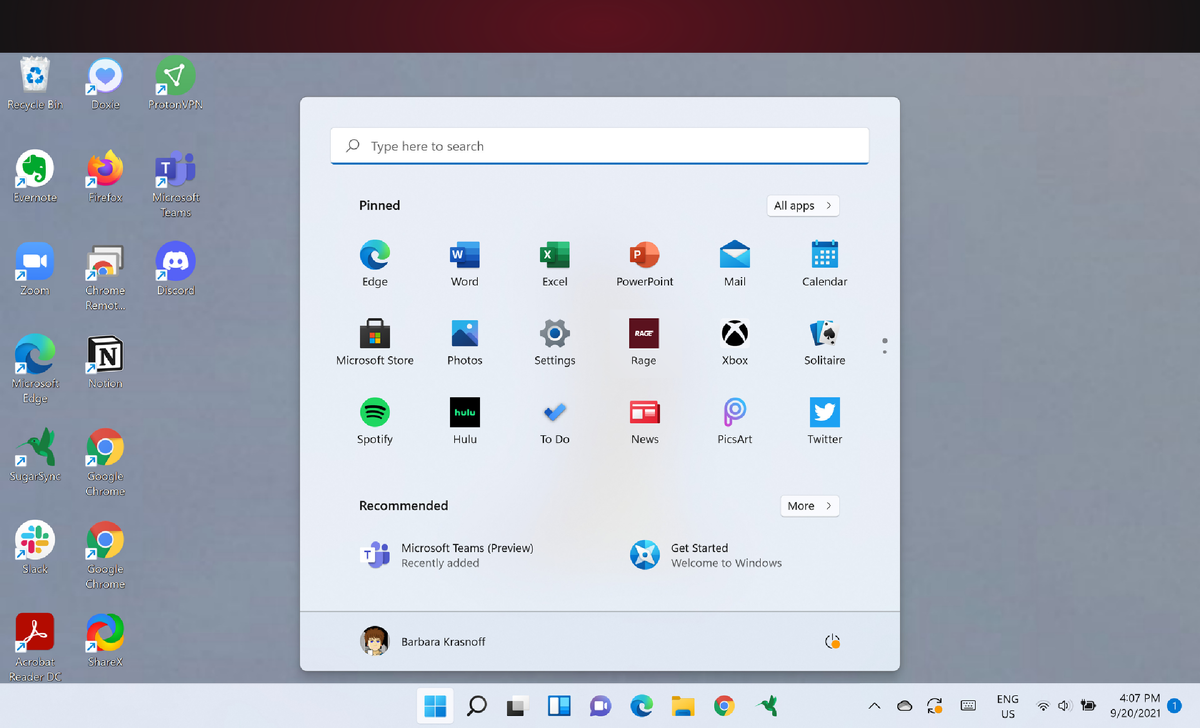Open Task View on the taskbar

(x=517, y=706)
